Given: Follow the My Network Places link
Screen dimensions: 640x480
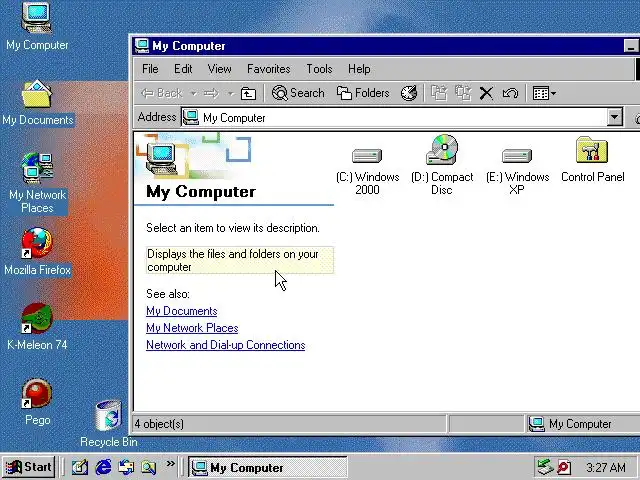Looking at the screenshot, I should 192,328.
